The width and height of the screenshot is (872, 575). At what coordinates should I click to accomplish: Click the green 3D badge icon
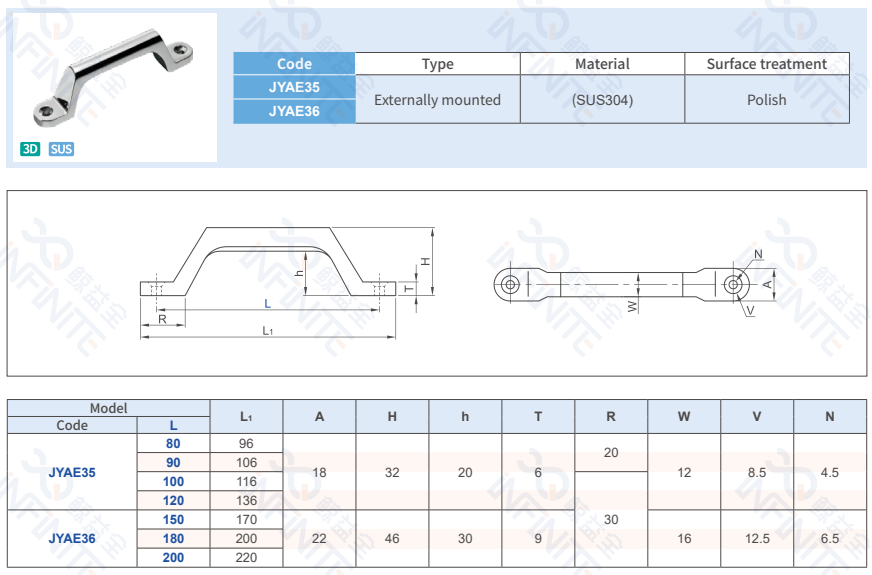[x=30, y=149]
